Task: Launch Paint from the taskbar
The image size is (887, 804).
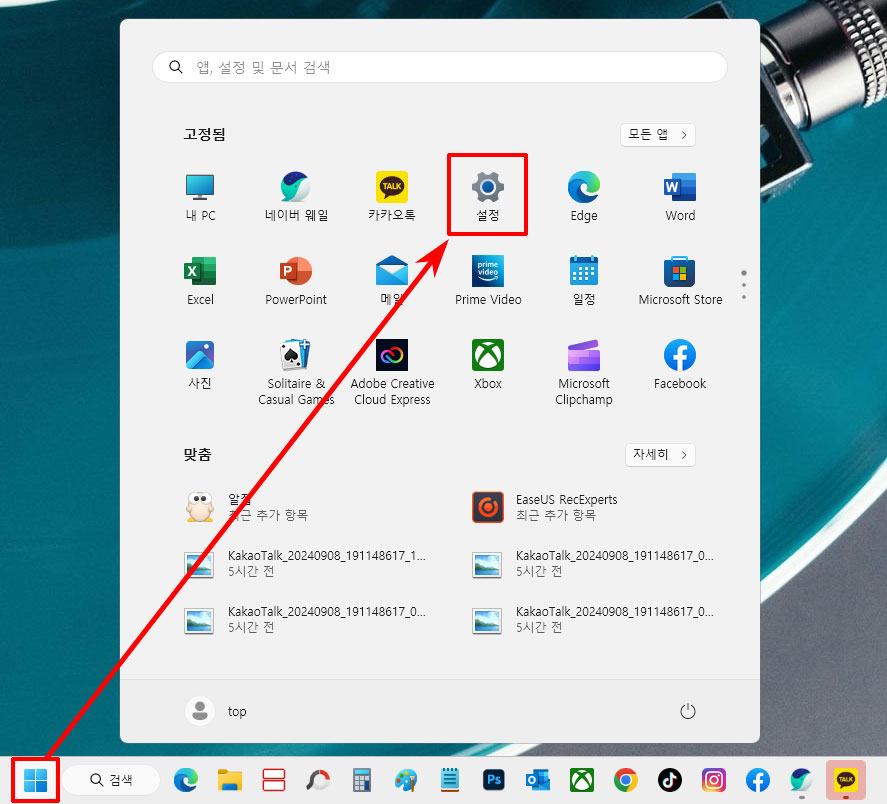Action: pos(406,781)
